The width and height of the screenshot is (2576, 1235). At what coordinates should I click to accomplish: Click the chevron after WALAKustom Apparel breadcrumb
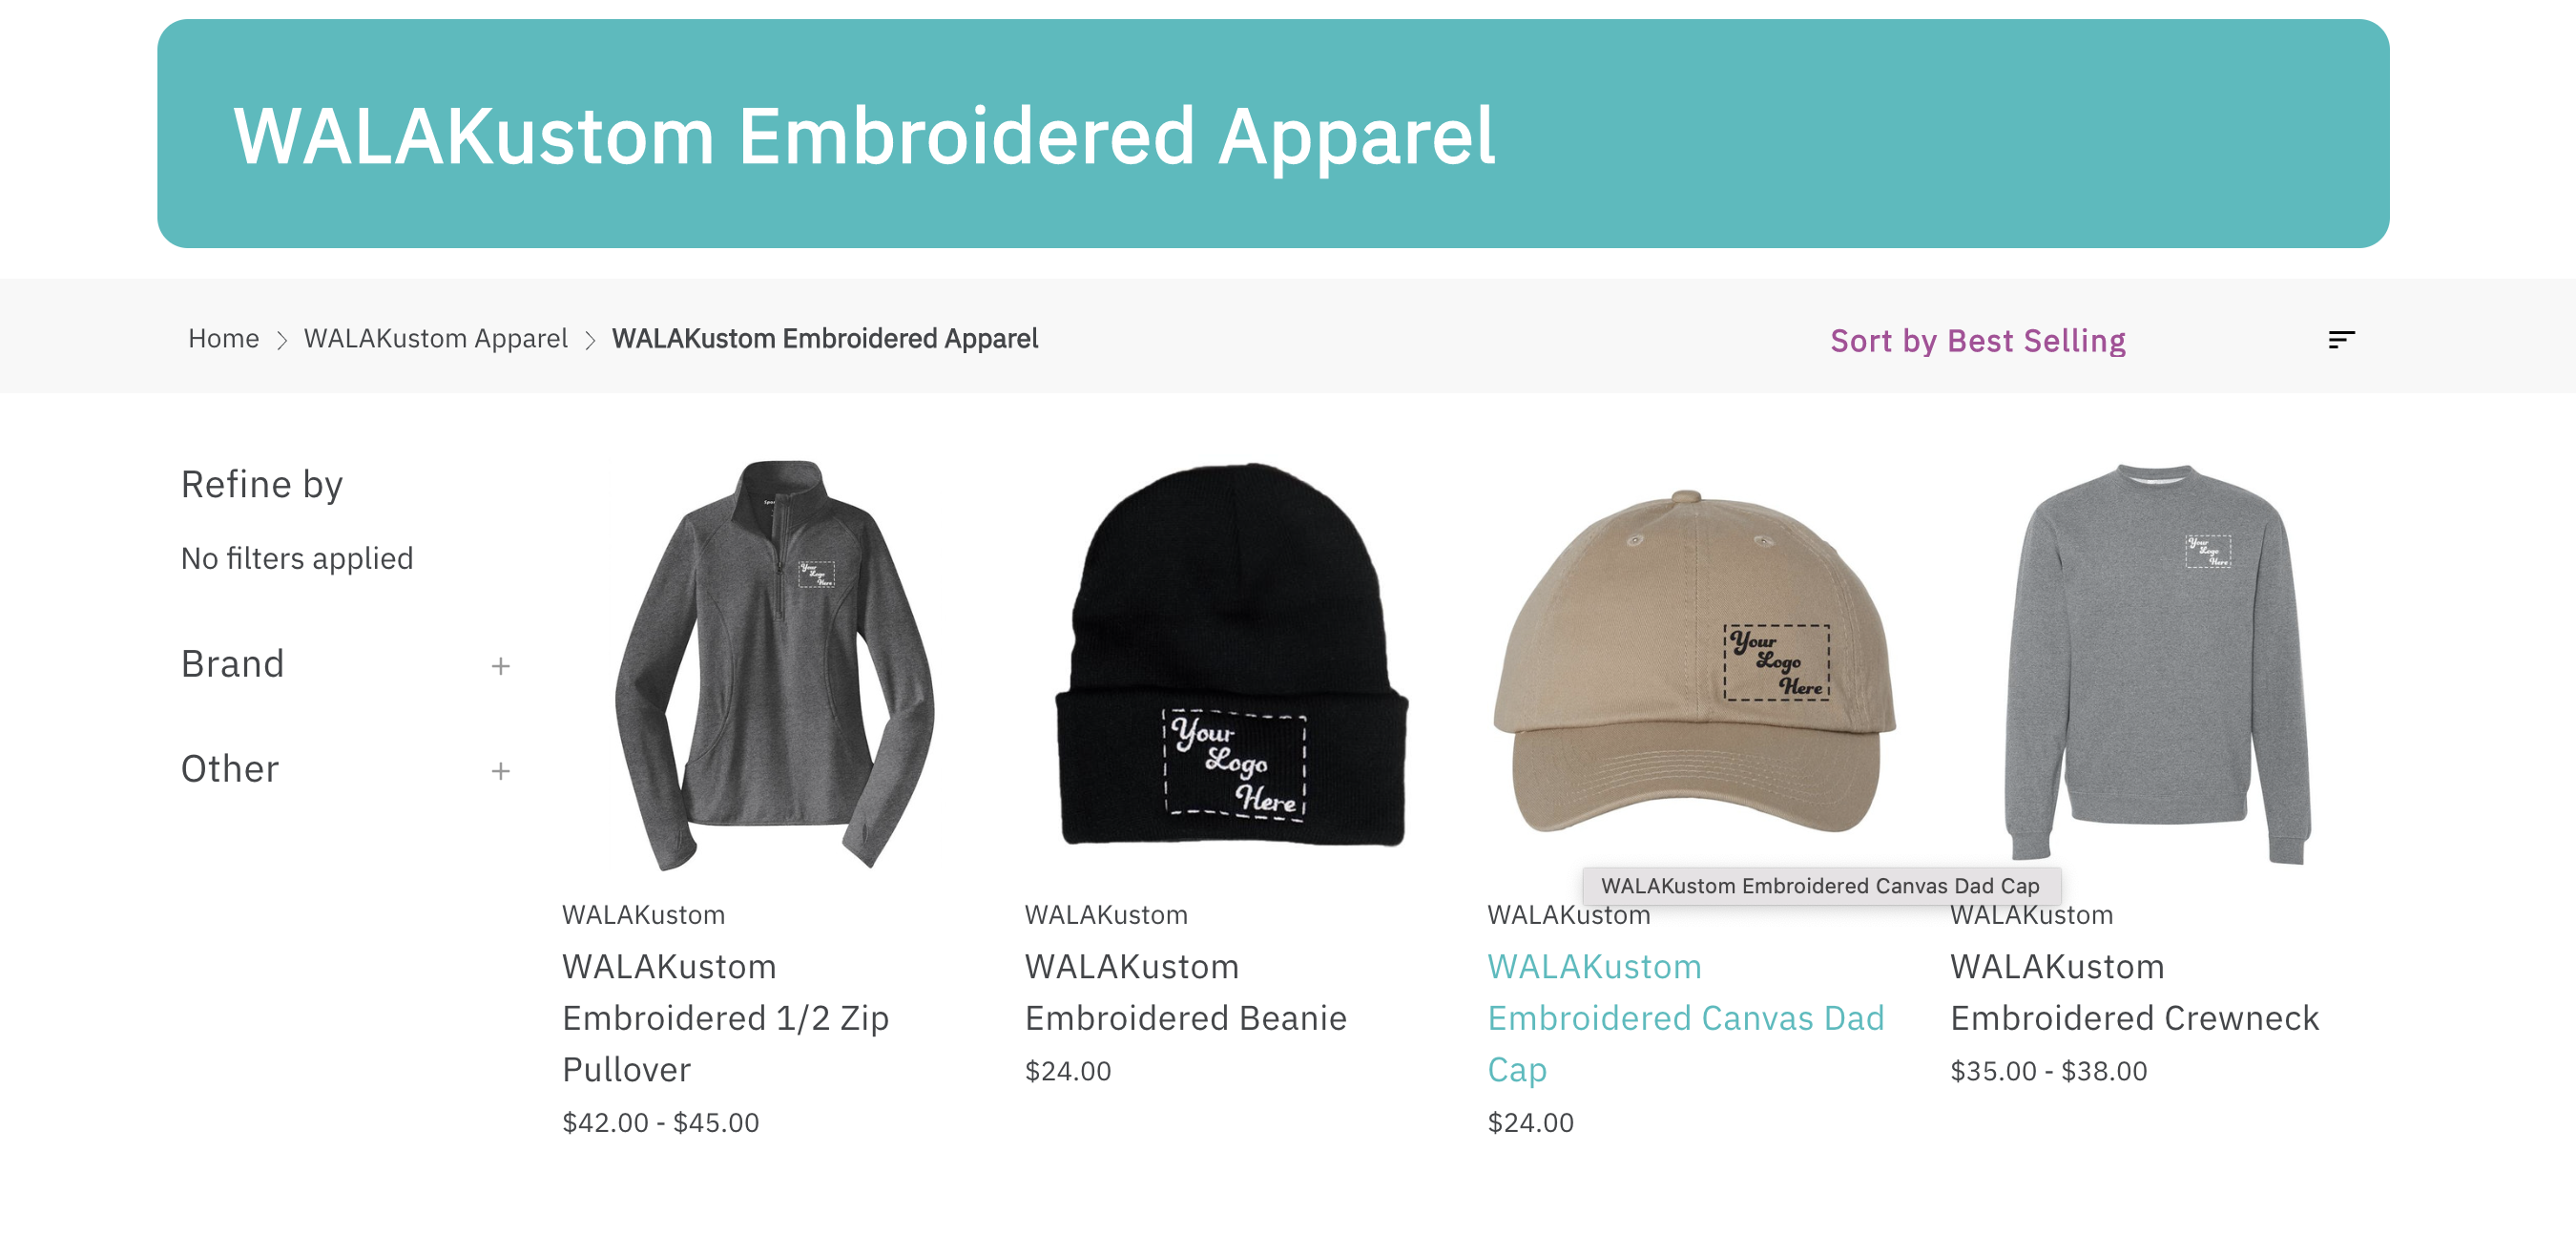click(590, 341)
